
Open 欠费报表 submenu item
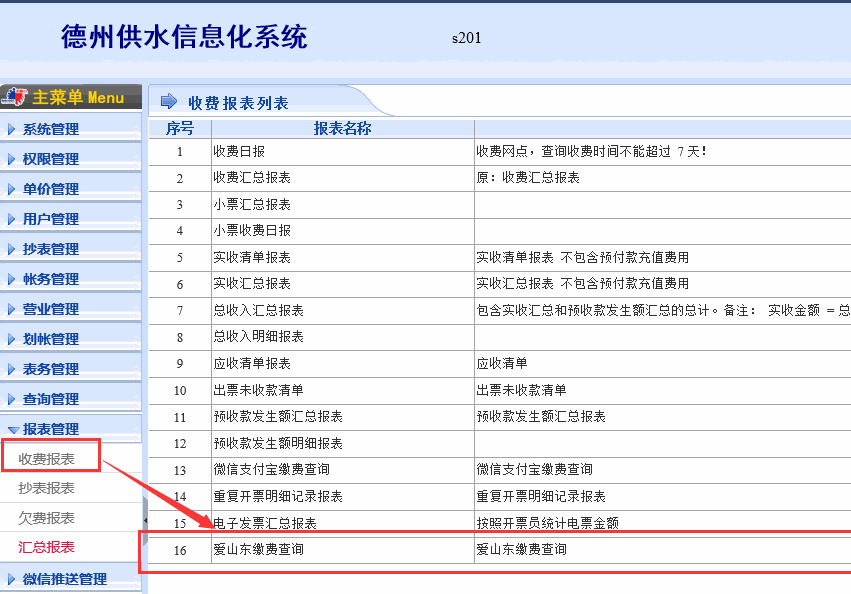47,518
